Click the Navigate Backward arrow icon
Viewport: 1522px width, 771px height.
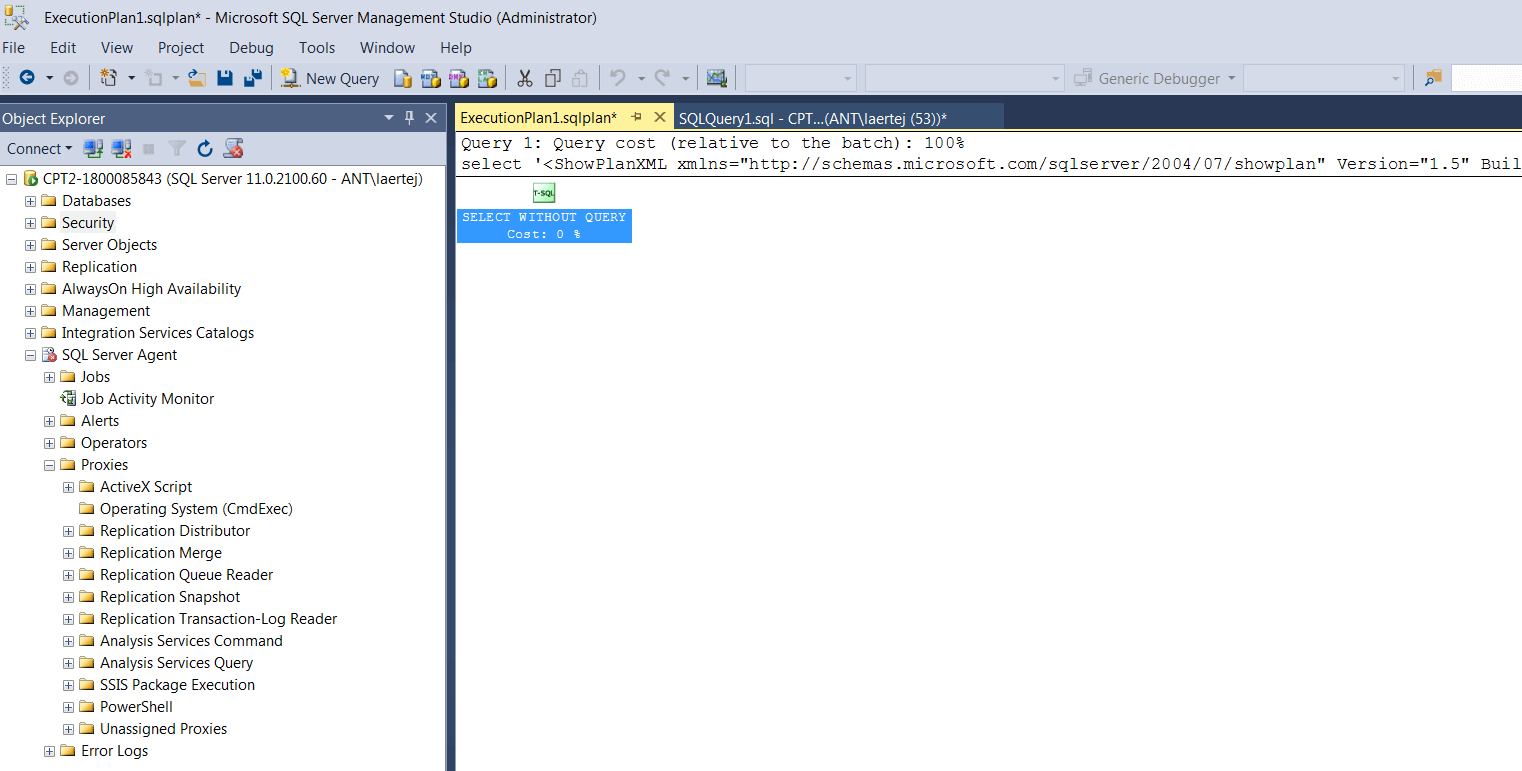pyautogui.click(x=27, y=78)
